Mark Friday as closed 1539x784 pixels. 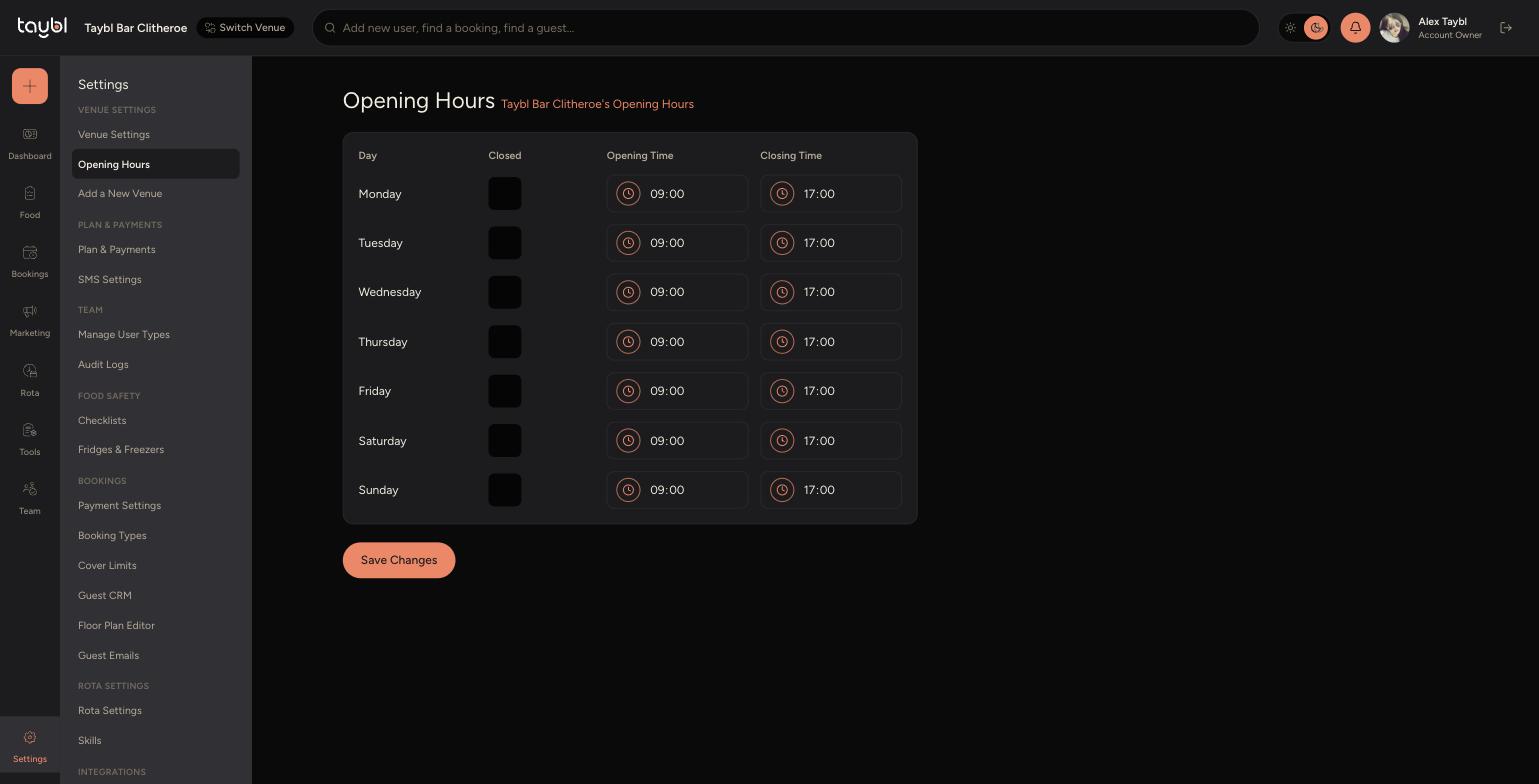505,391
